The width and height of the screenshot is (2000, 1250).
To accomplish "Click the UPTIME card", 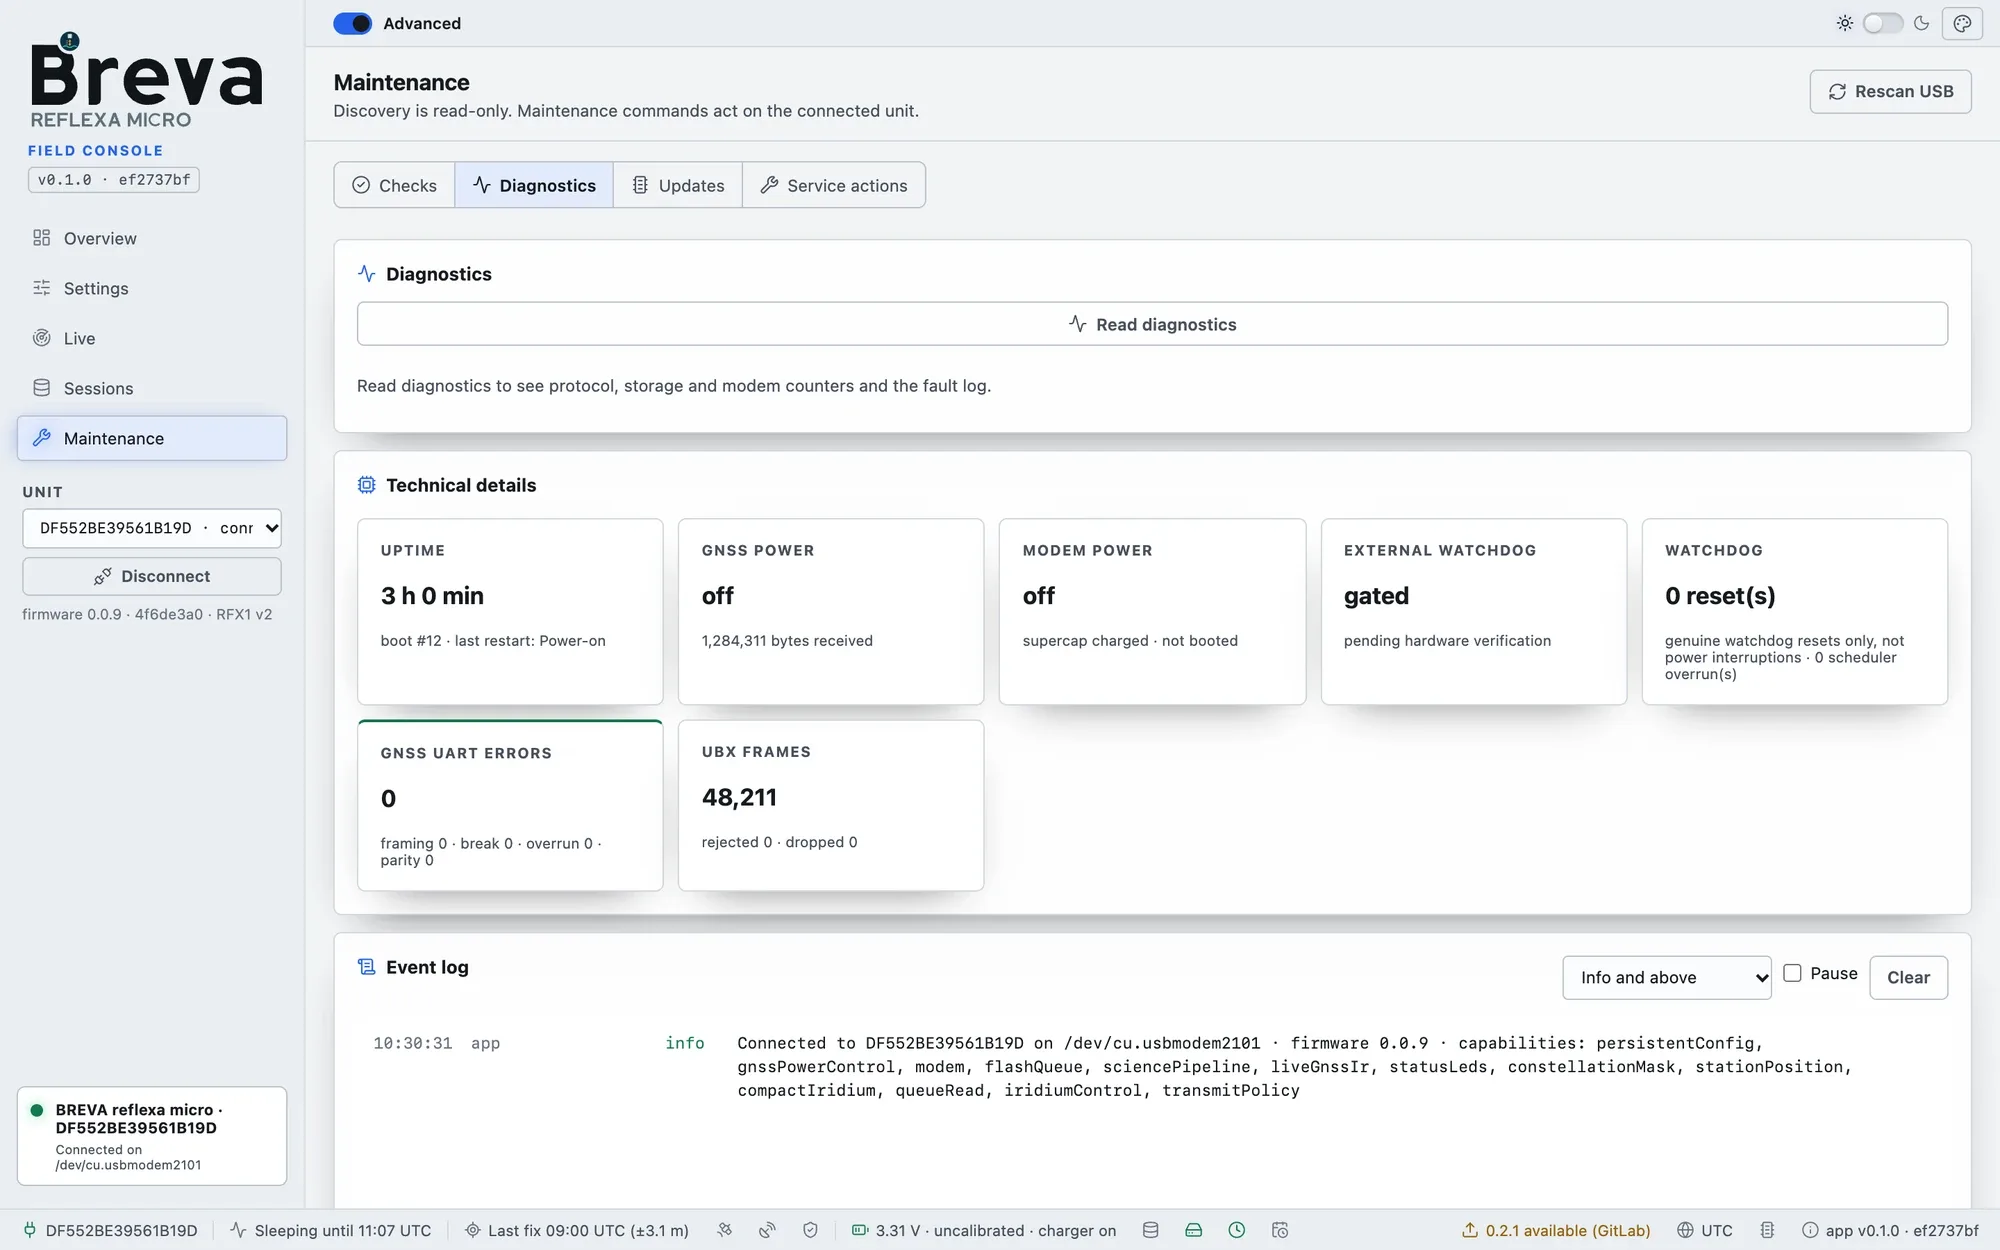I will (510, 611).
